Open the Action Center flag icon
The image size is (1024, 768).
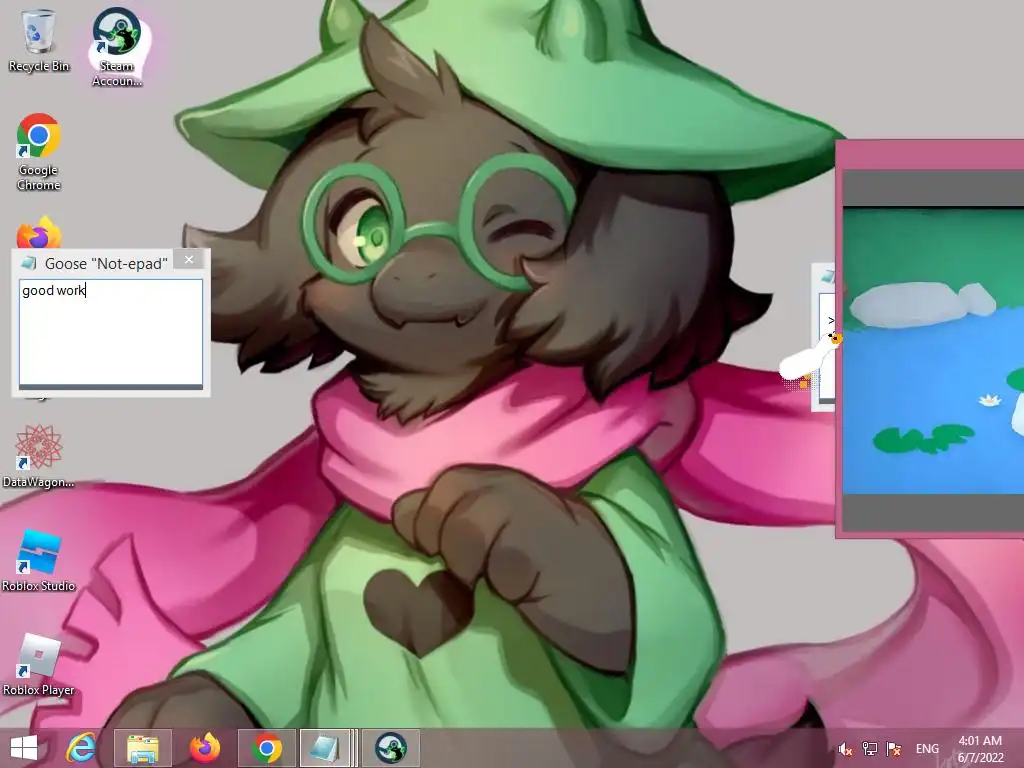[x=894, y=749]
